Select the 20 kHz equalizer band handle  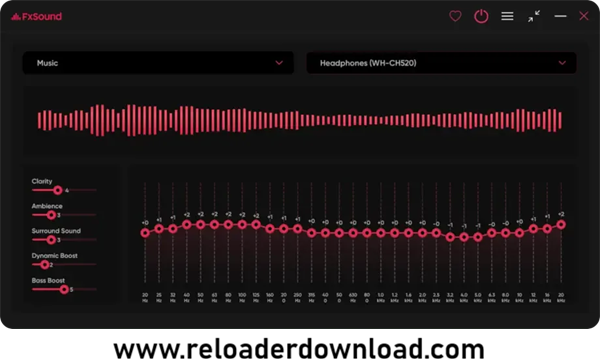tap(561, 225)
